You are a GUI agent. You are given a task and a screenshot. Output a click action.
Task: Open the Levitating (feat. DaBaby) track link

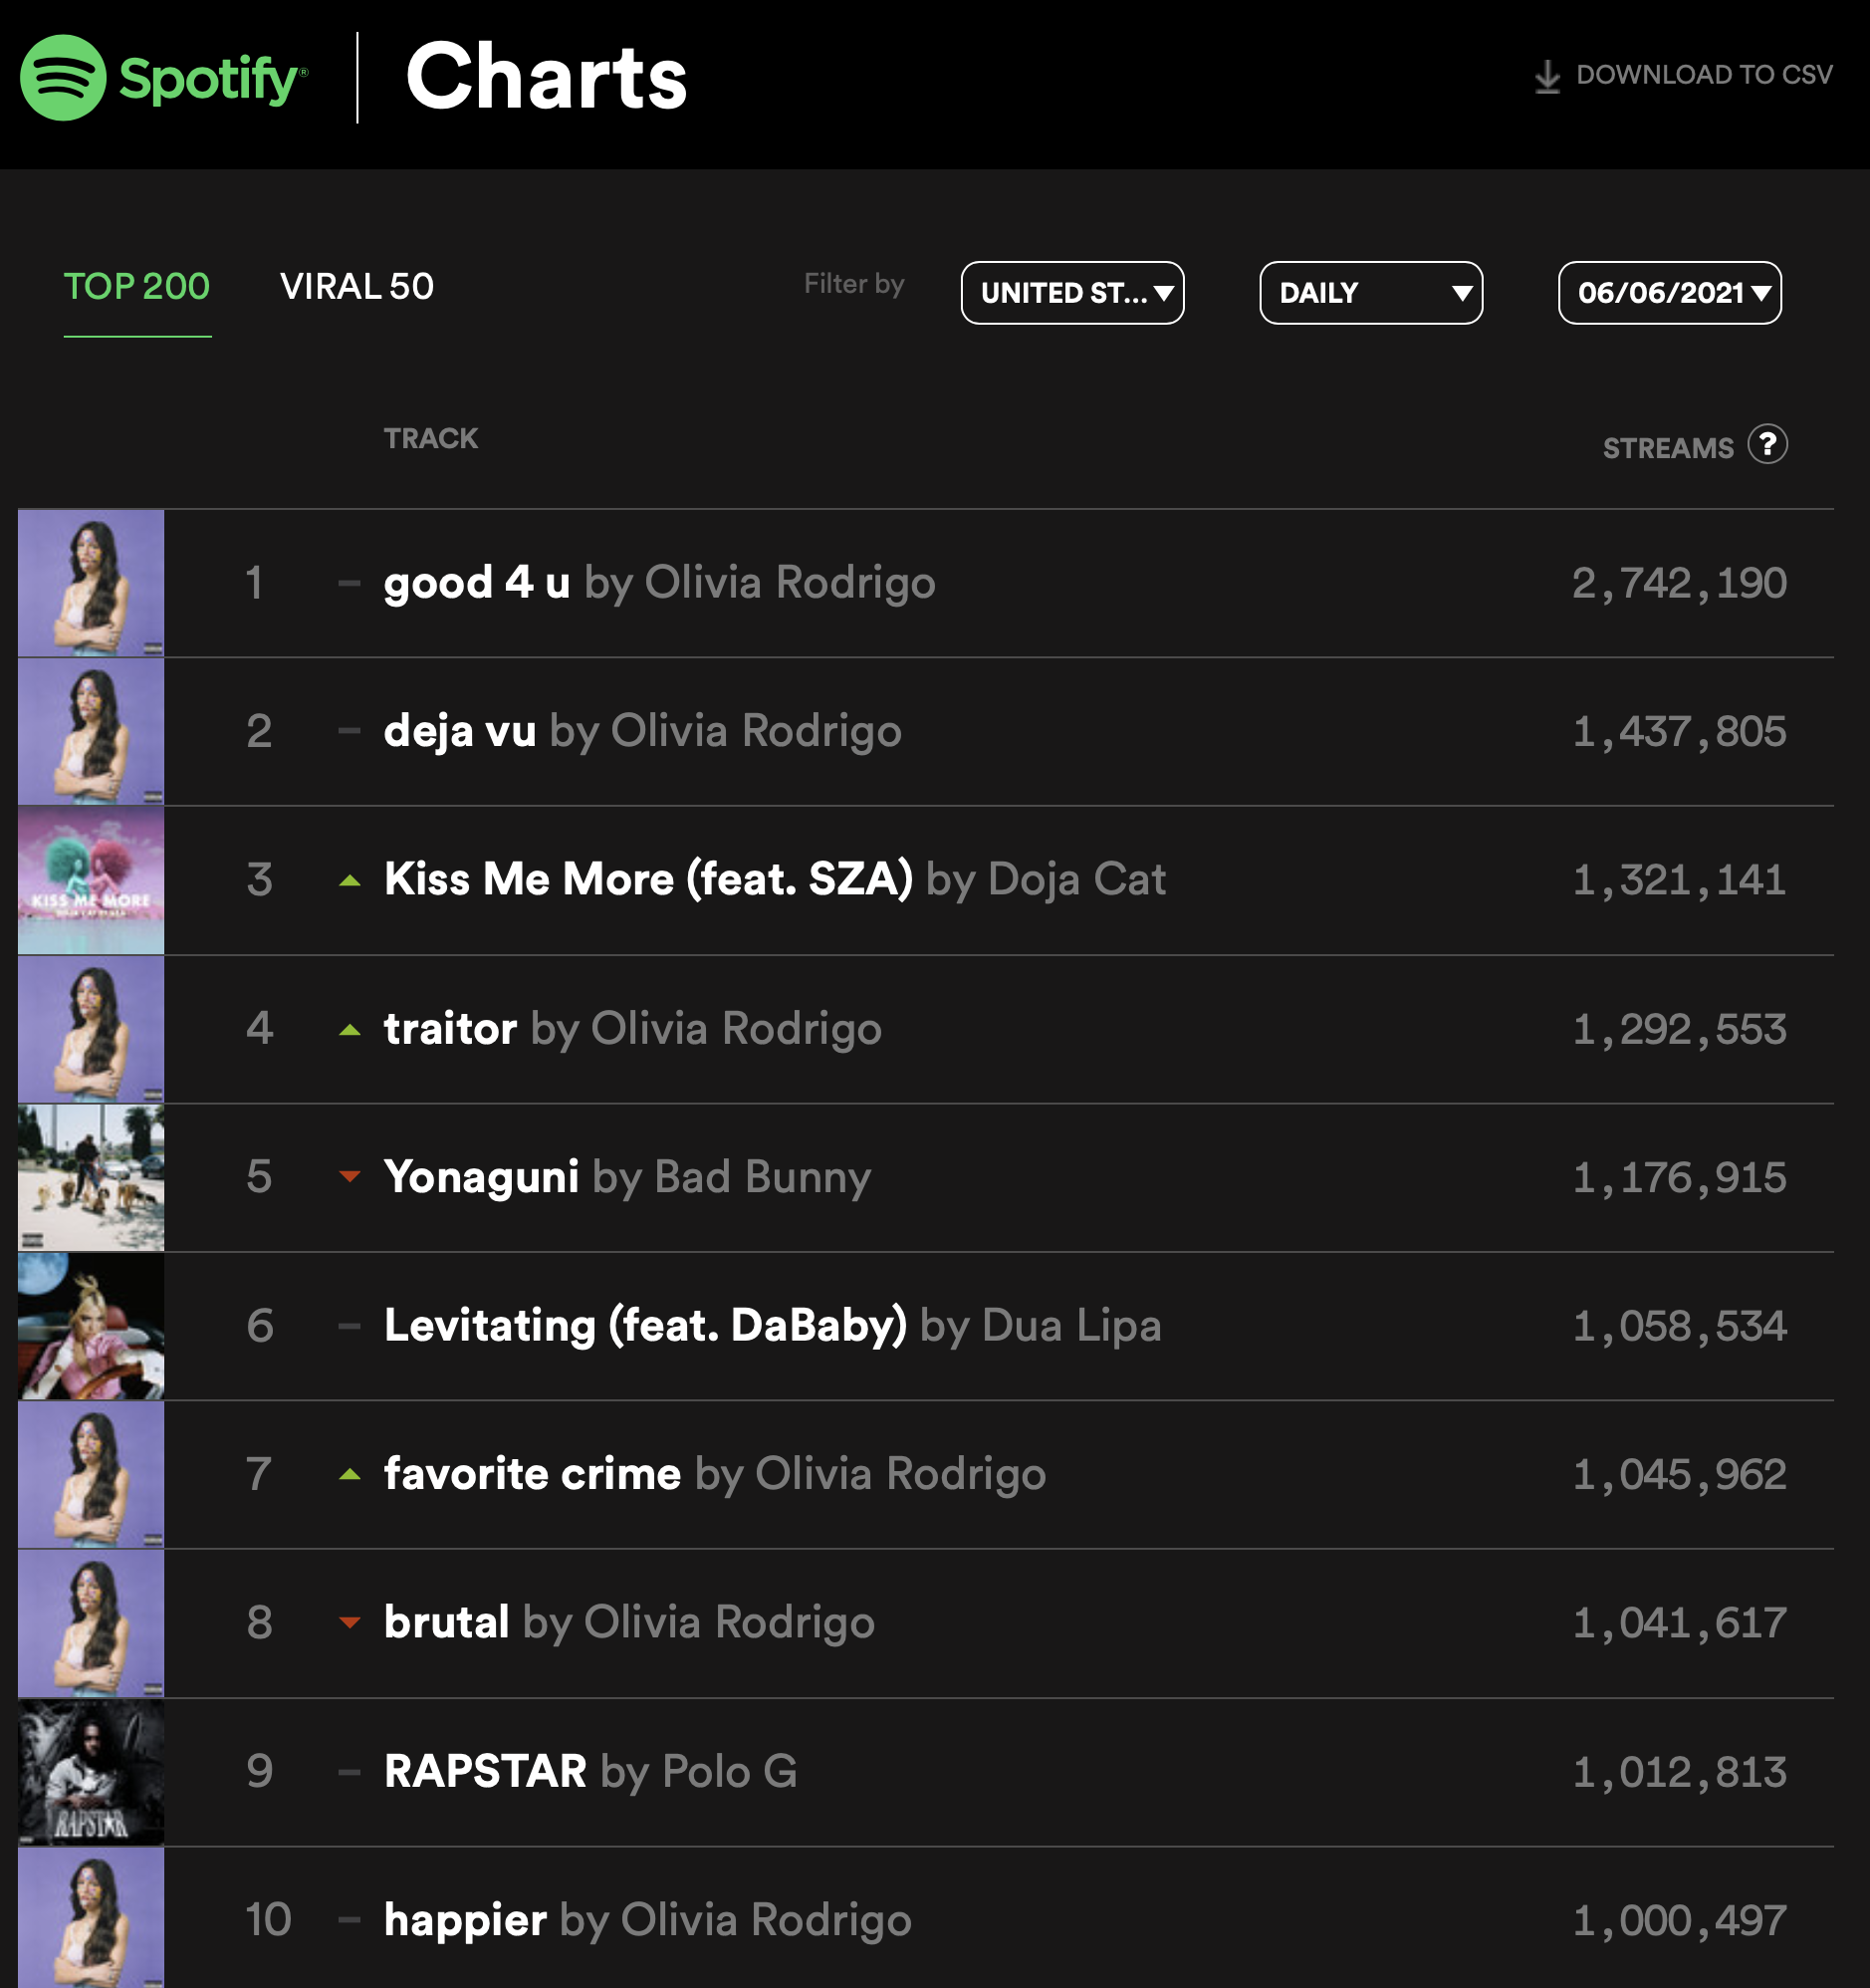(x=645, y=1326)
